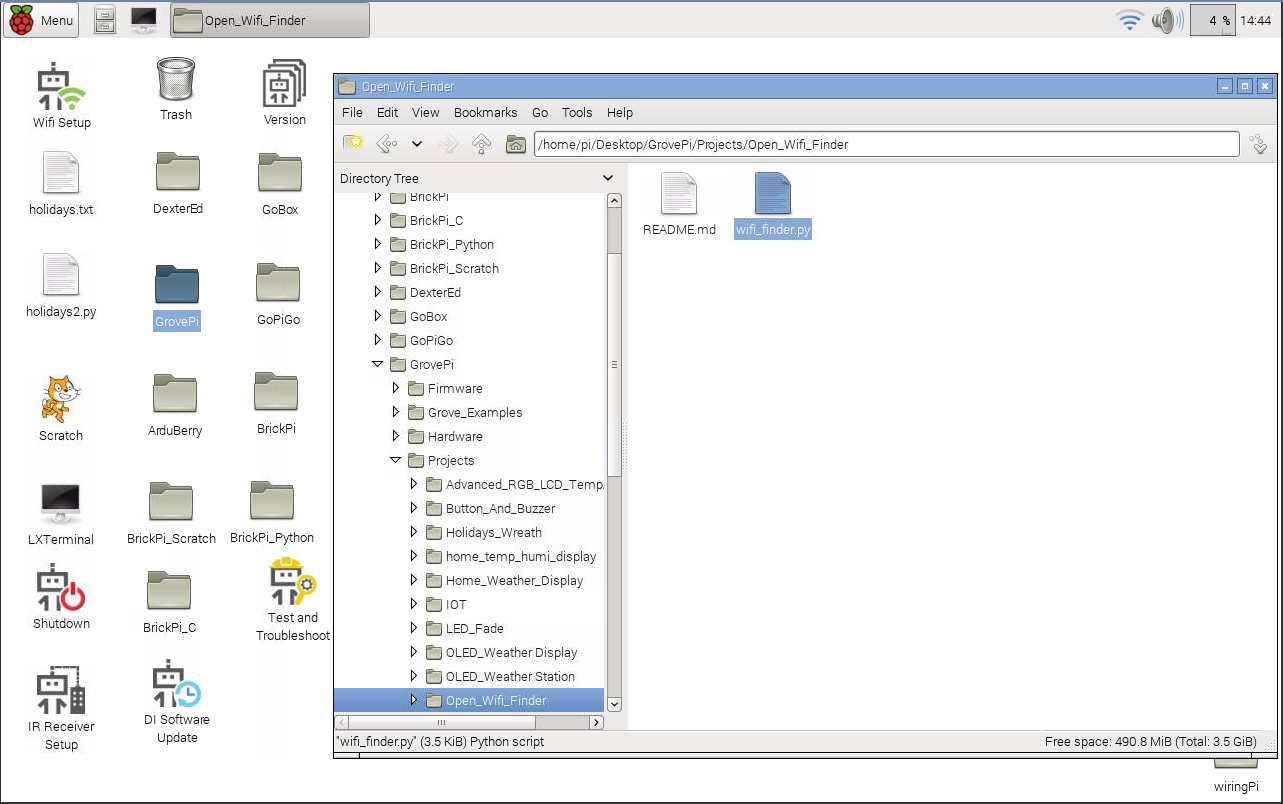Open the BrickPi_Scratch desktop folder

[171, 513]
